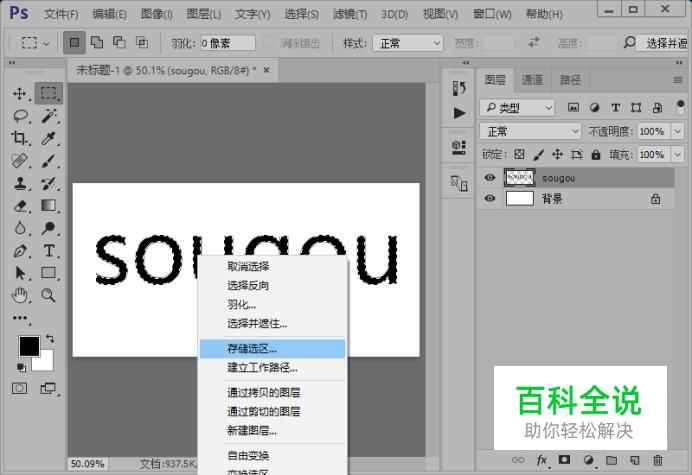Select the Gradient tool
This screenshot has height=475, width=692.
(x=49, y=206)
